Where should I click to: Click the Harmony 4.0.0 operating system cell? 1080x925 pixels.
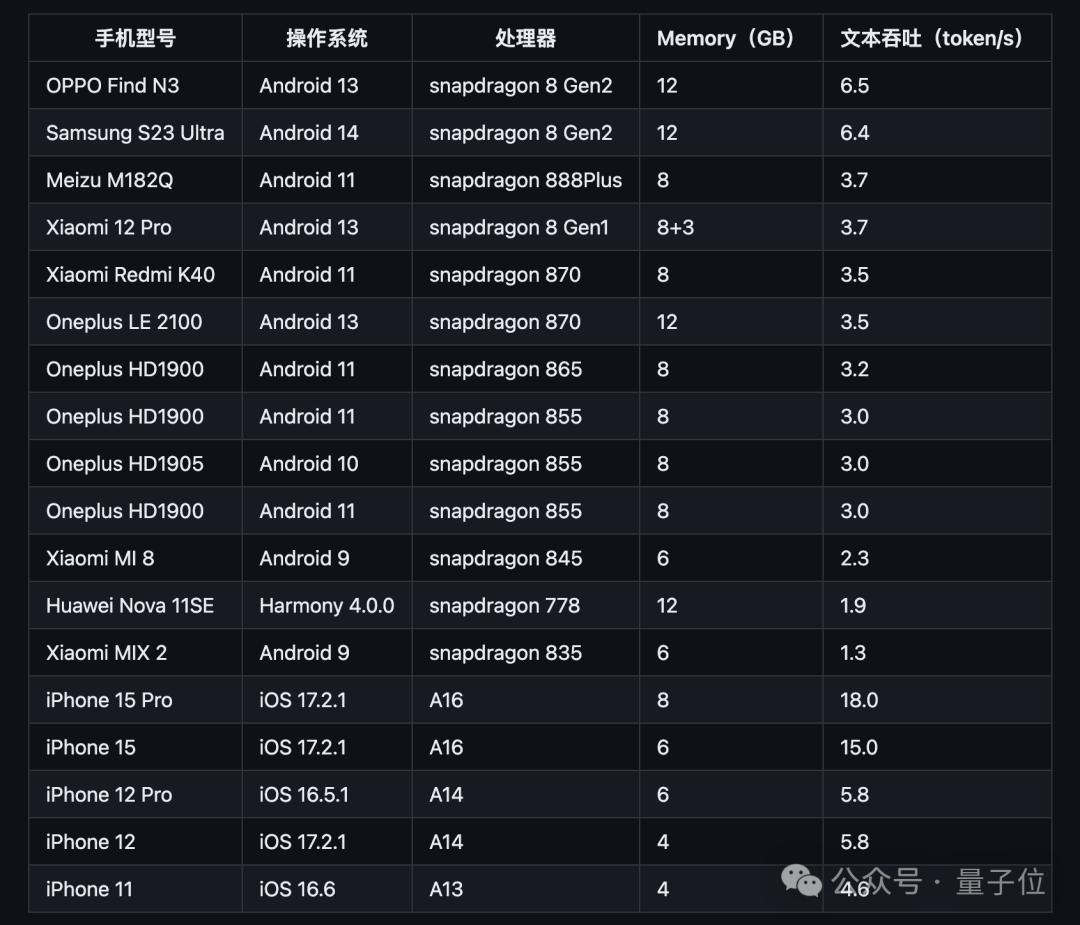pyautogui.click(x=327, y=606)
